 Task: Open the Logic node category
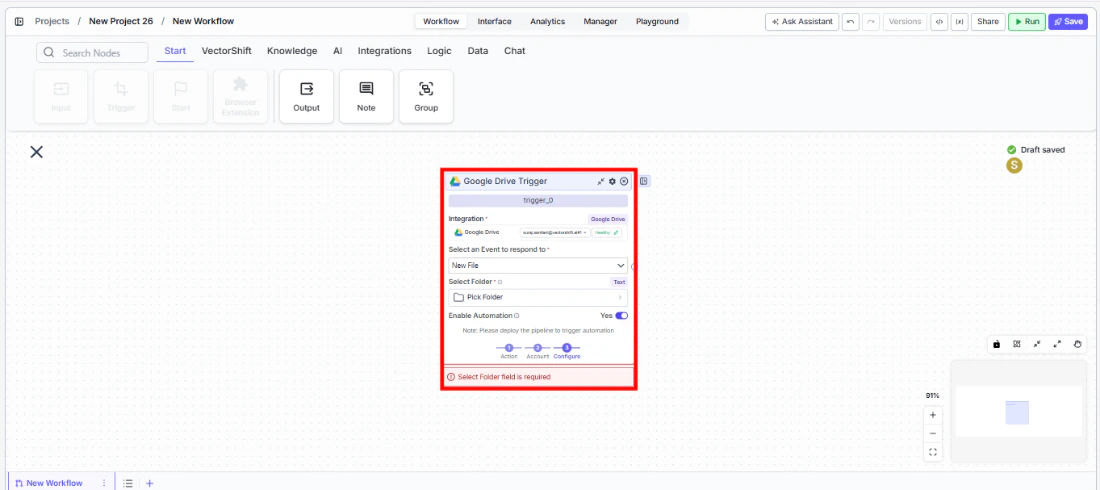[x=439, y=51]
